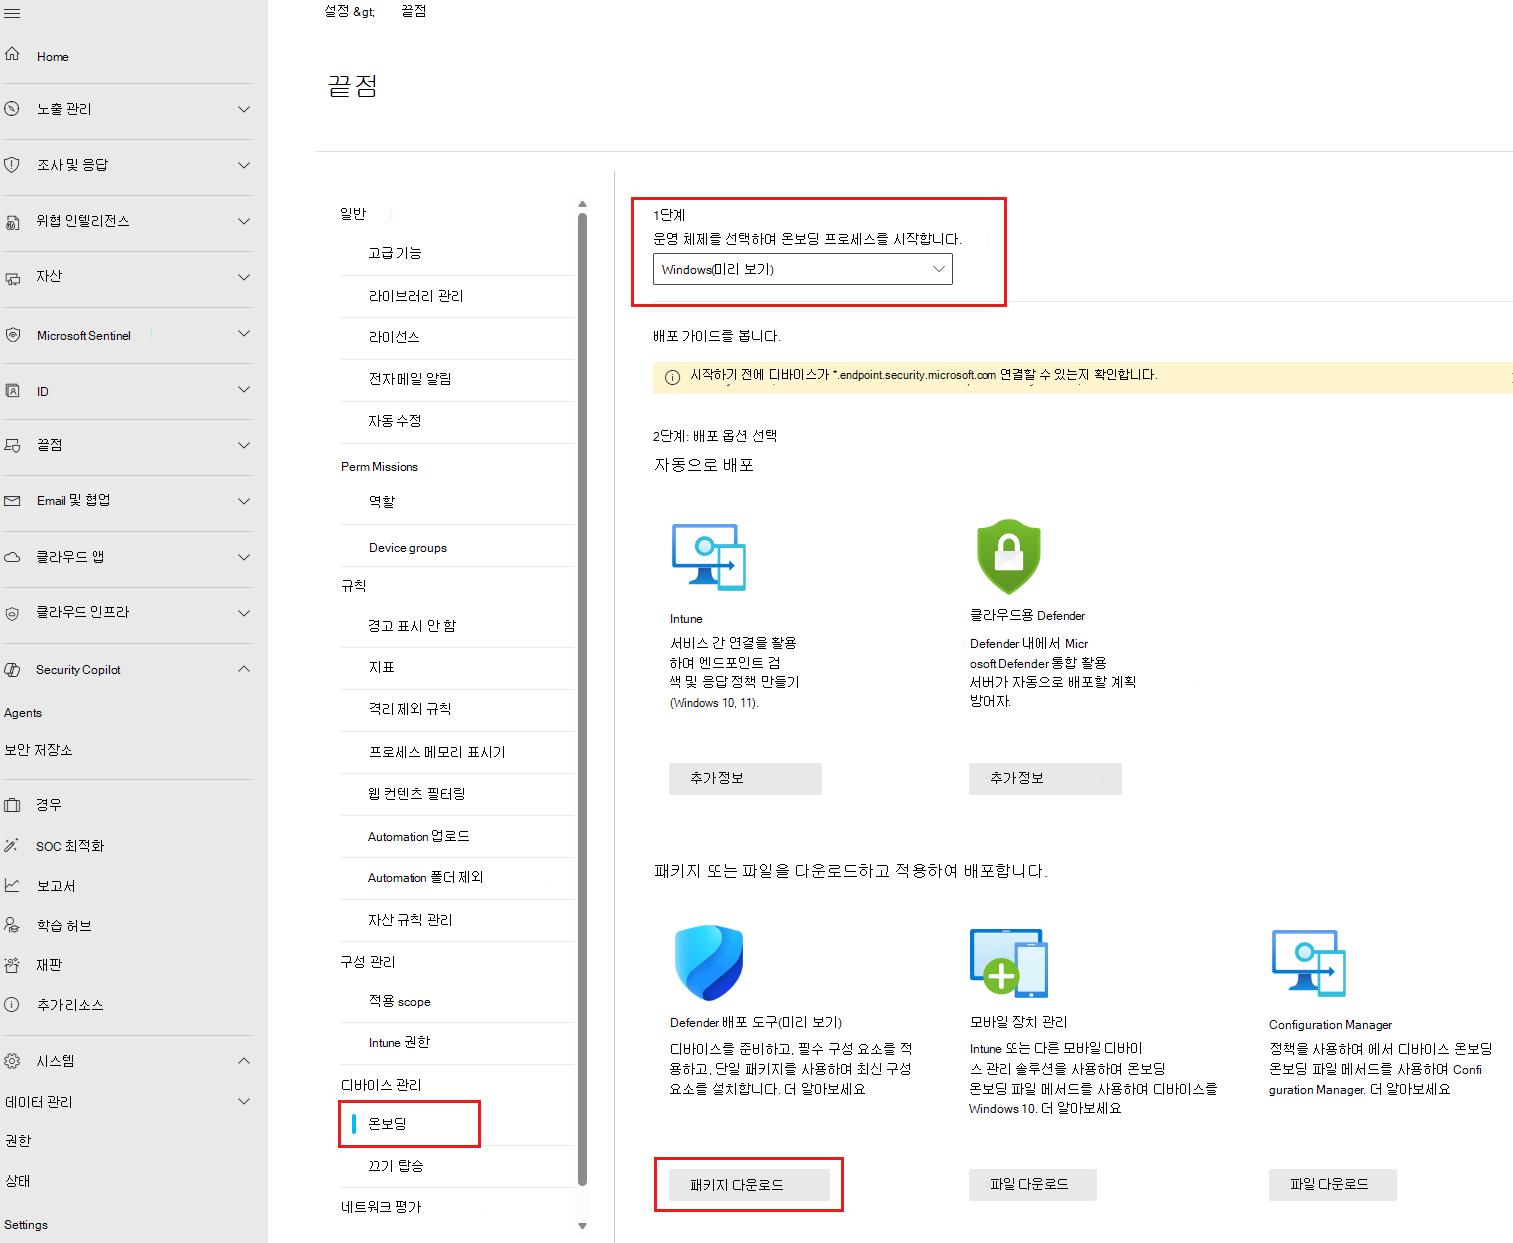Click the Configuration Manager icon
This screenshot has width=1513, height=1243.
coord(1308,963)
